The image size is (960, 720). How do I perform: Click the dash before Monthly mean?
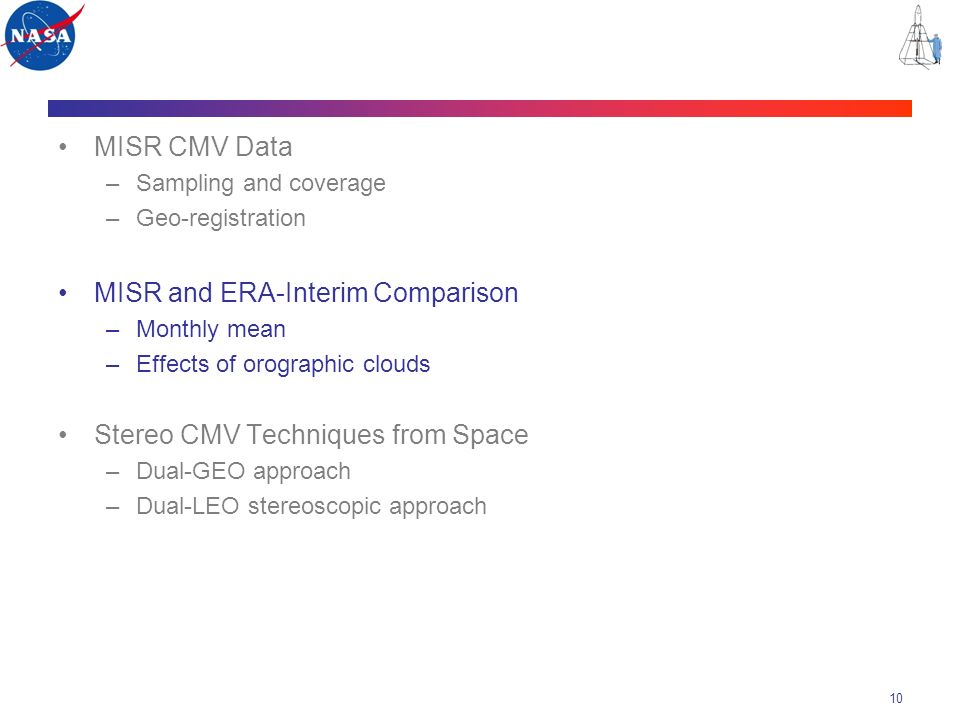pyautogui.click(x=112, y=331)
